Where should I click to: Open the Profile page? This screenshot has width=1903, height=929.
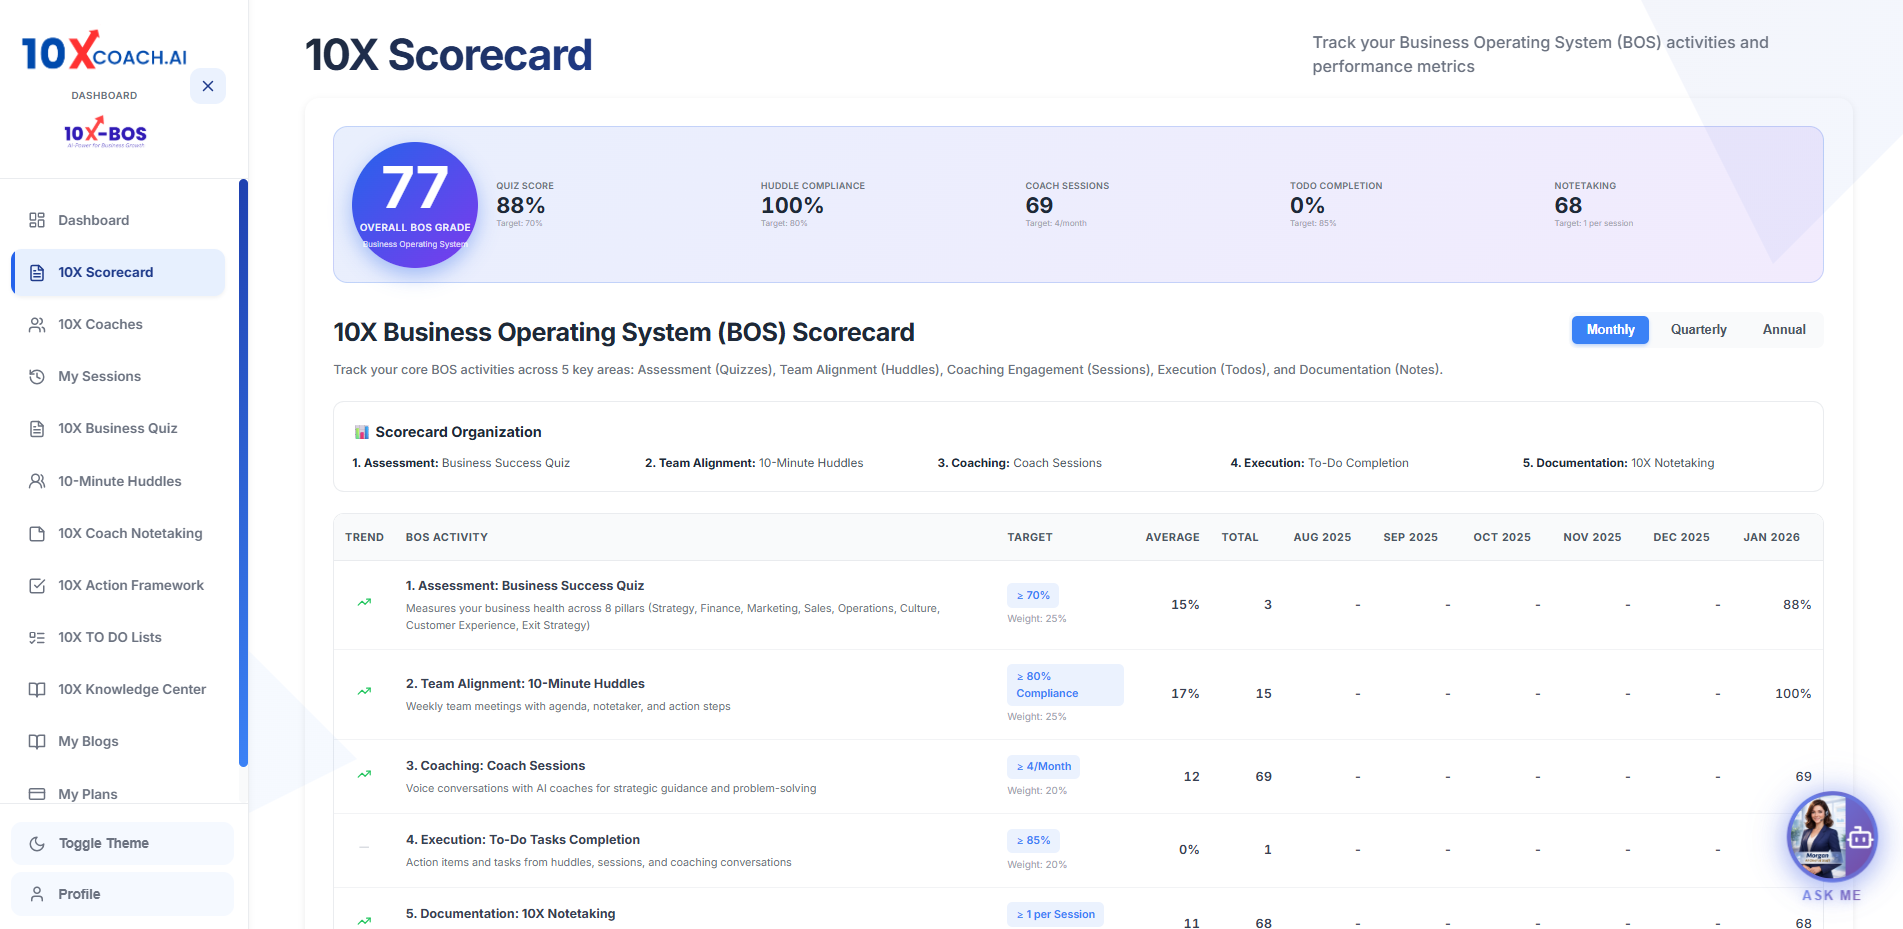coord(122,894)
